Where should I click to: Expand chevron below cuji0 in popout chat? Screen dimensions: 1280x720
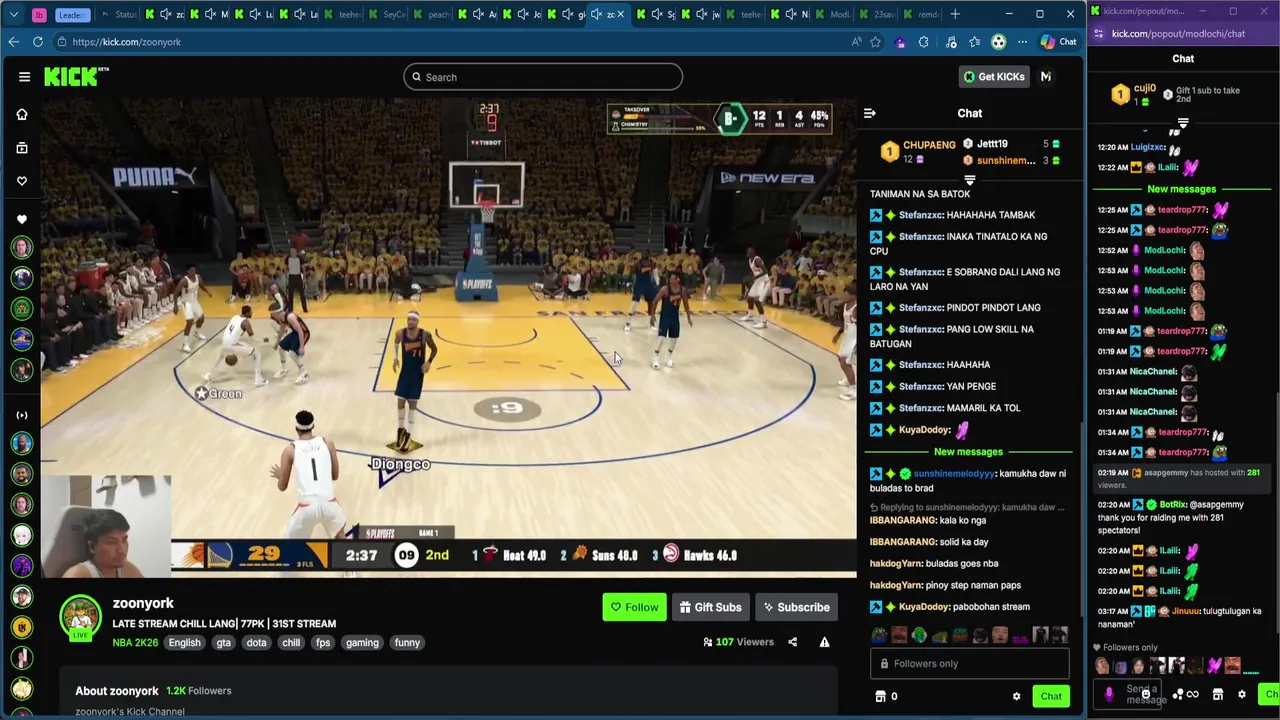[1183, 125]
